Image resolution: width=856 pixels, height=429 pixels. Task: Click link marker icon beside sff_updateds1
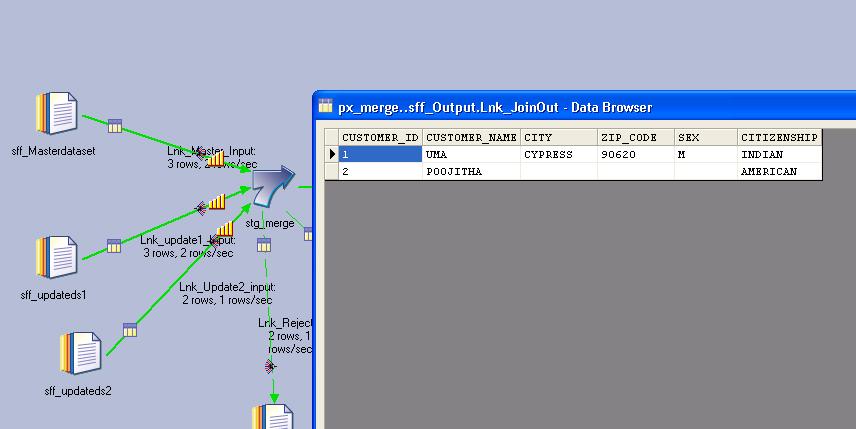(114, 246)
